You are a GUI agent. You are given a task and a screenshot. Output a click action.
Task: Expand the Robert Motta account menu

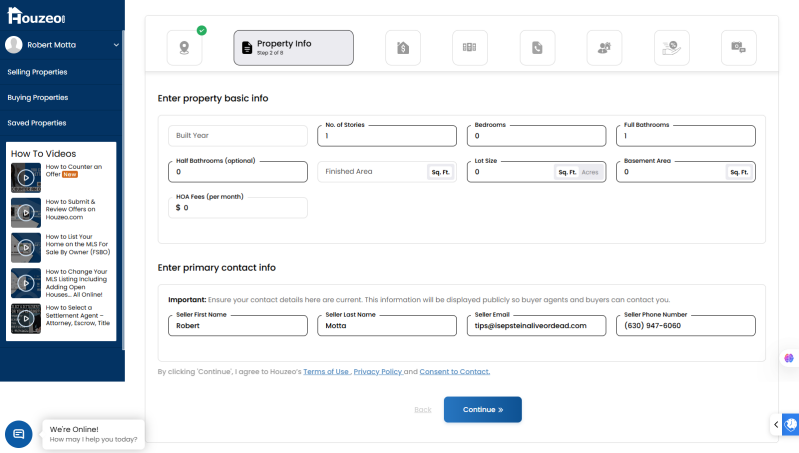(116, 45)
